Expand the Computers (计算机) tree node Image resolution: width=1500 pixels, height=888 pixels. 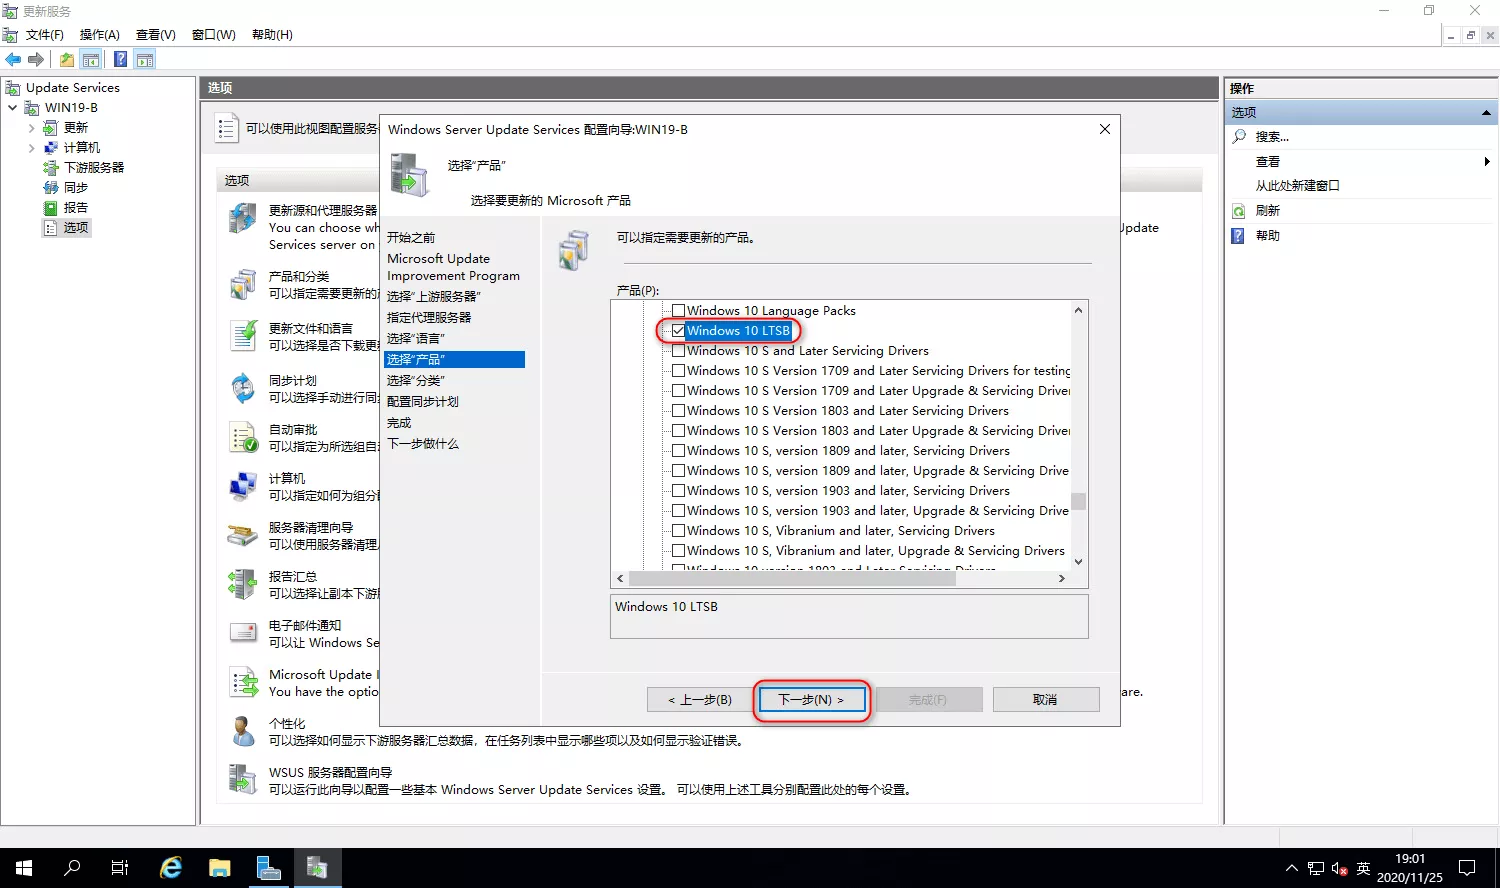point(31,148)
